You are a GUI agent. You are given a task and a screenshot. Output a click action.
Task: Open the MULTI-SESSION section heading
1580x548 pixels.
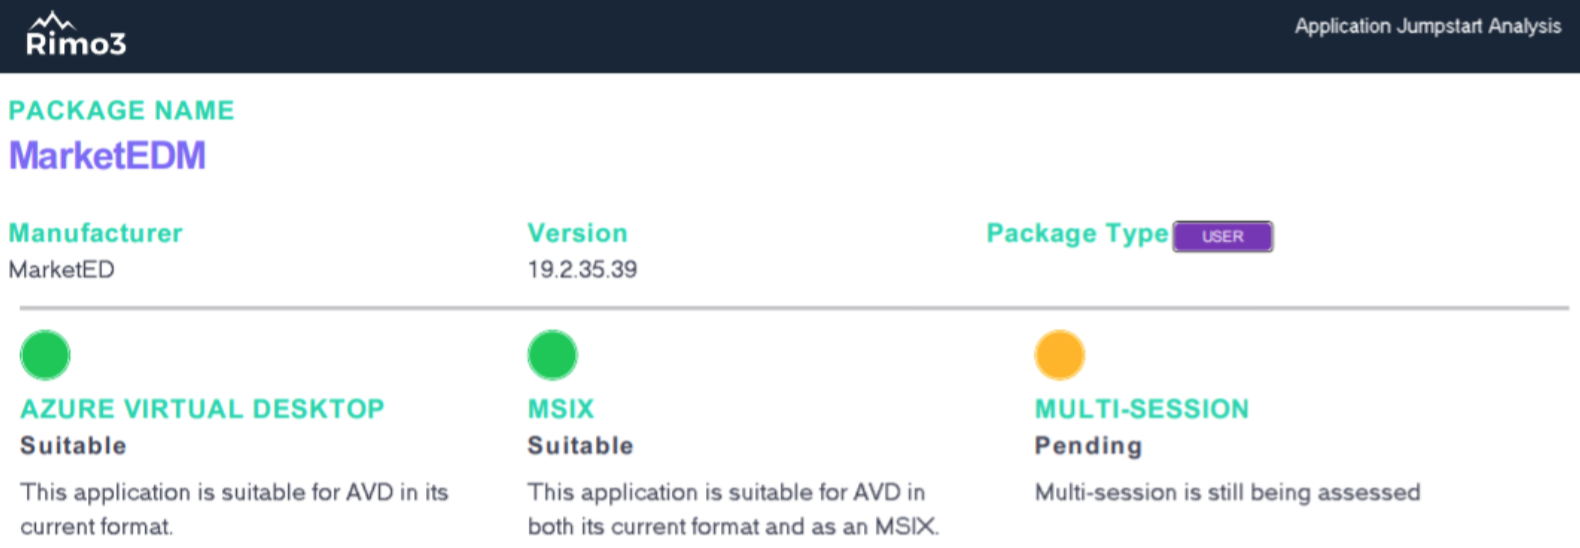[1141, 409]
